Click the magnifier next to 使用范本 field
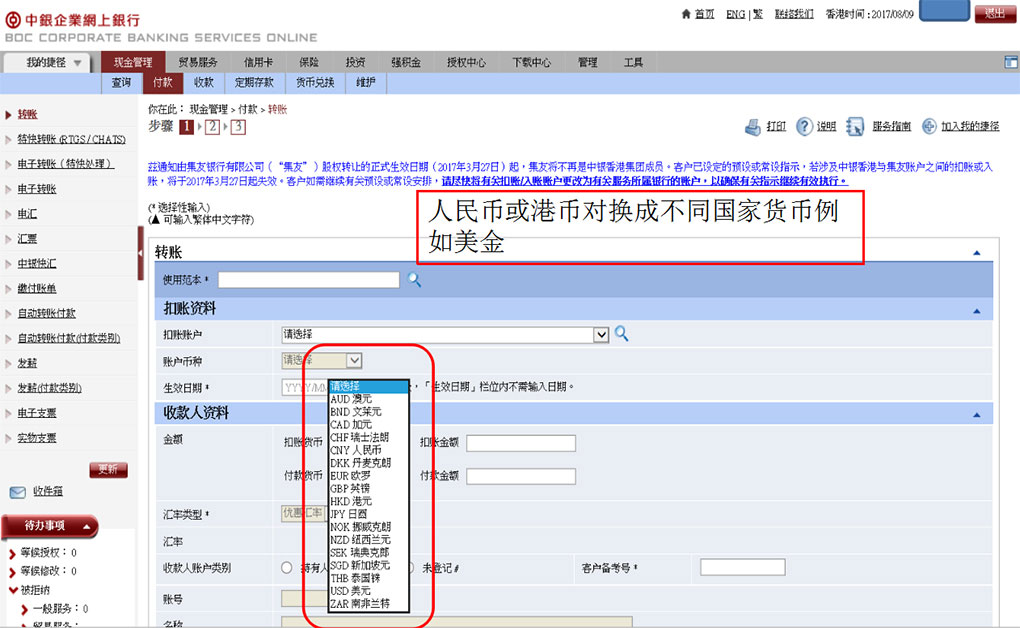Screen dimensions: 1020x628 pos(414,280)
